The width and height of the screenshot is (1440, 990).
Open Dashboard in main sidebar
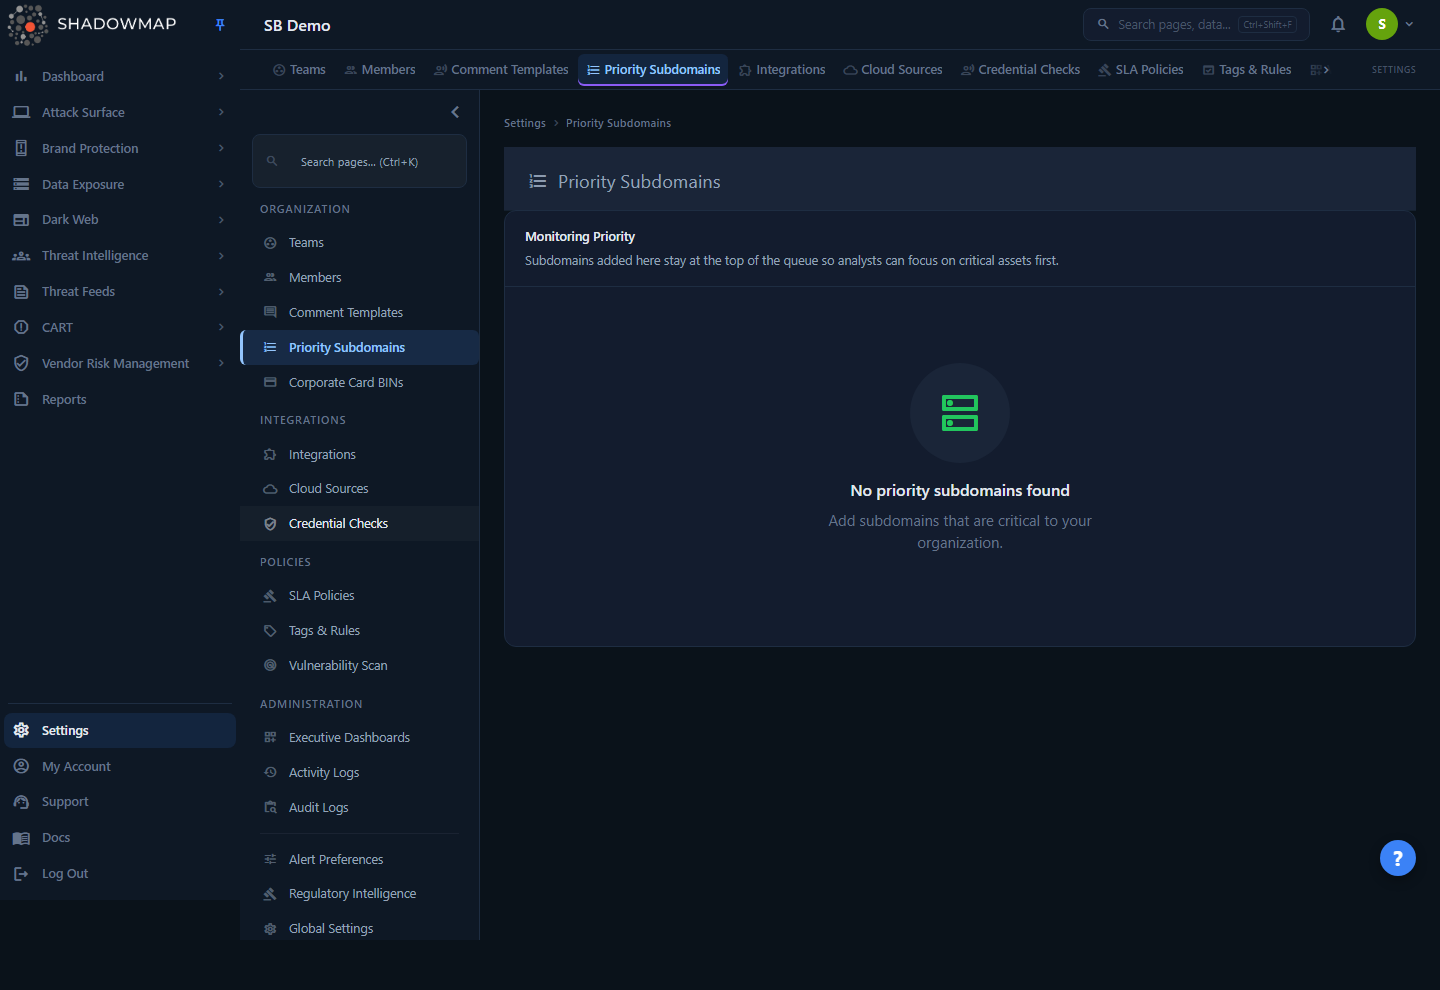tap(73, 76)
